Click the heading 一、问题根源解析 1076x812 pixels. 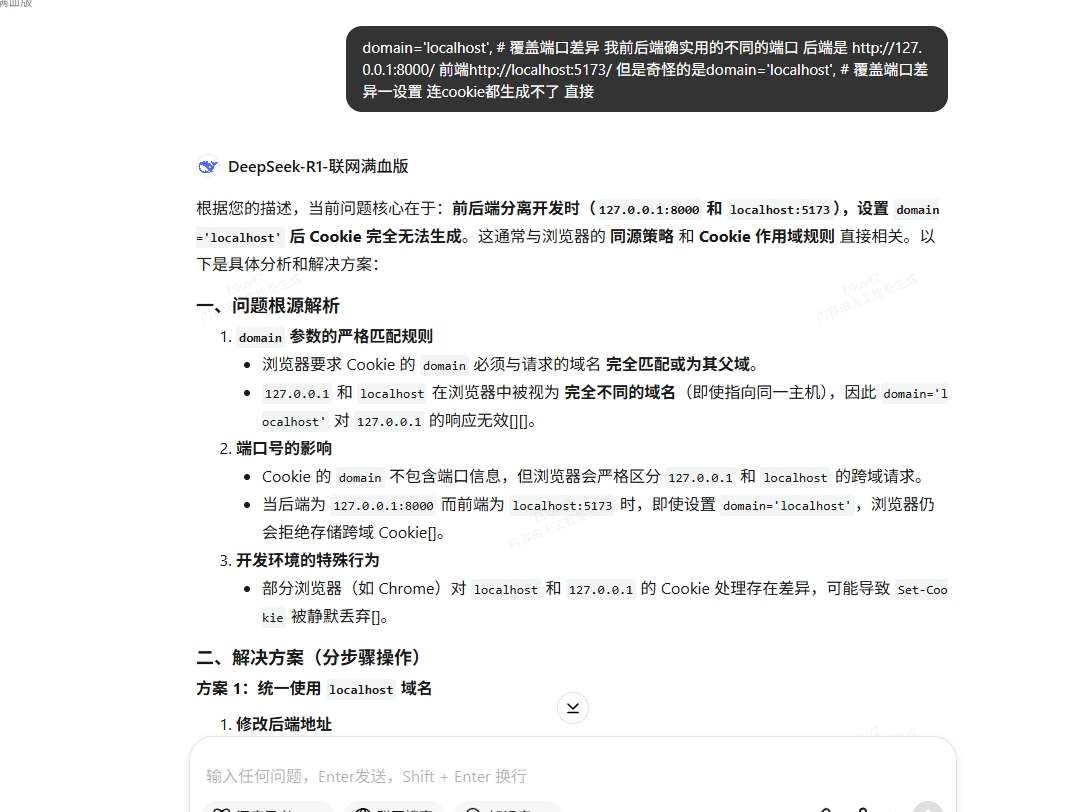[x=268, y=305]
